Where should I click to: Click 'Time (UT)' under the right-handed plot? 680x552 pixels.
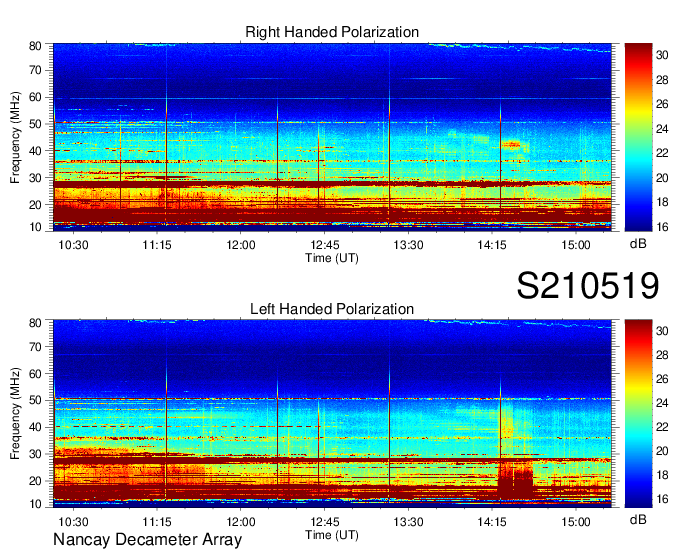[x=332, y=258]
